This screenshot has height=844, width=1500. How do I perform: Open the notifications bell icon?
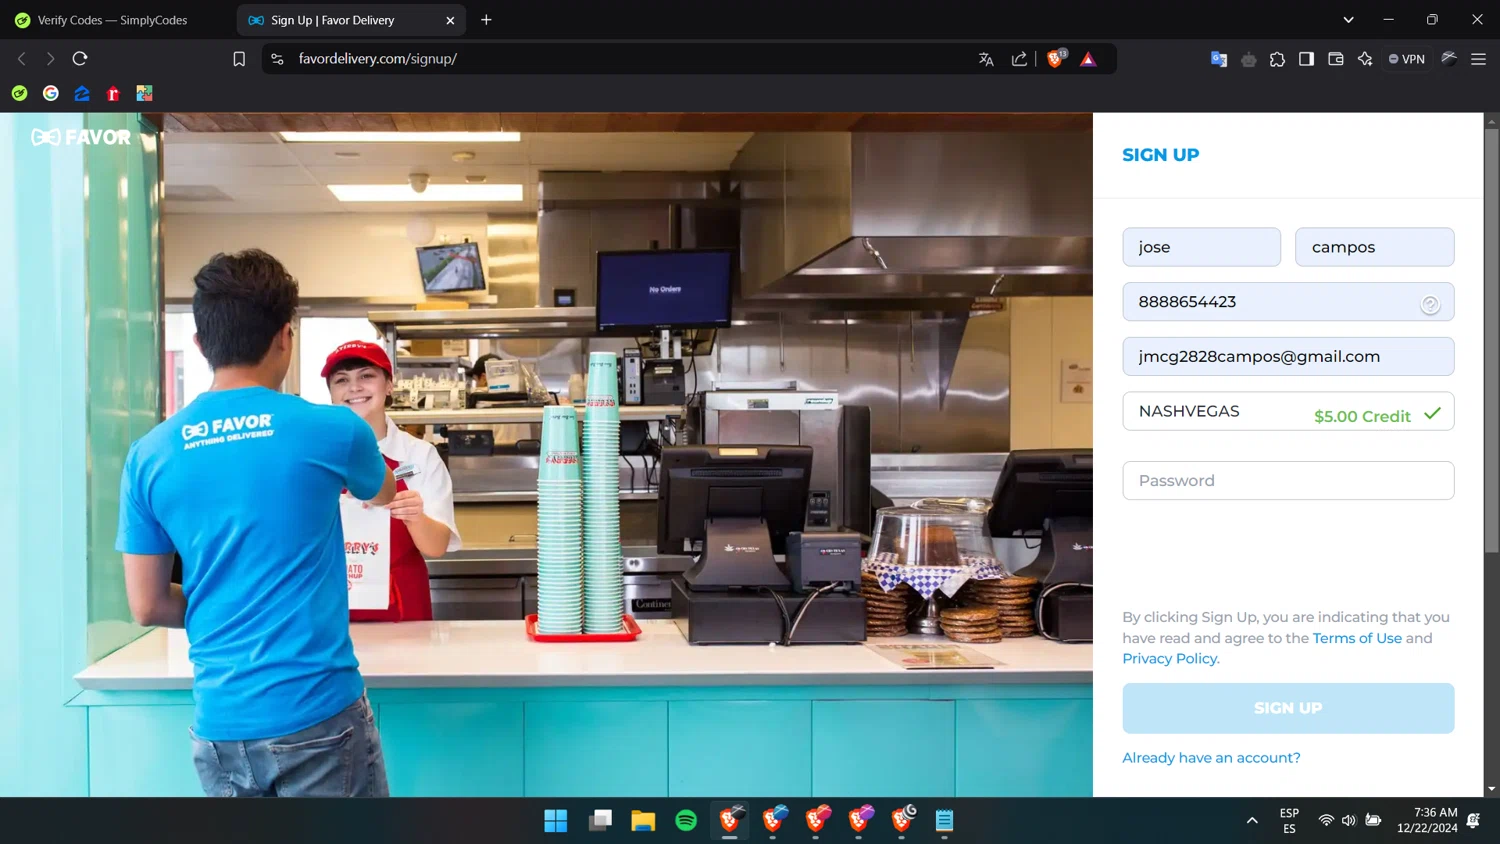click(1474, 821)
